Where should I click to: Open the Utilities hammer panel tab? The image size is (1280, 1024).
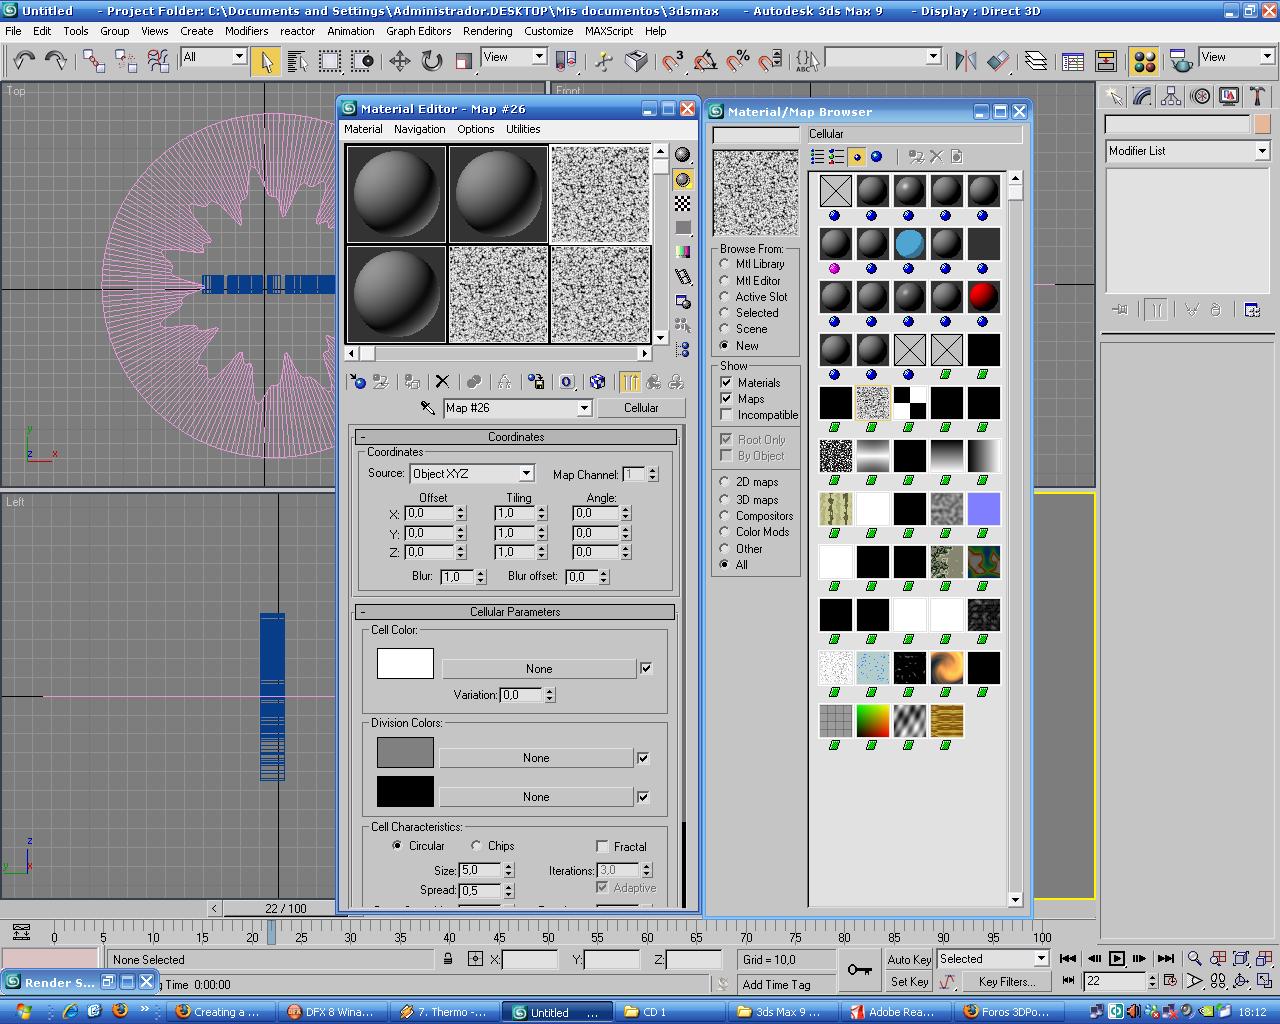click(x=1258, y=96)
